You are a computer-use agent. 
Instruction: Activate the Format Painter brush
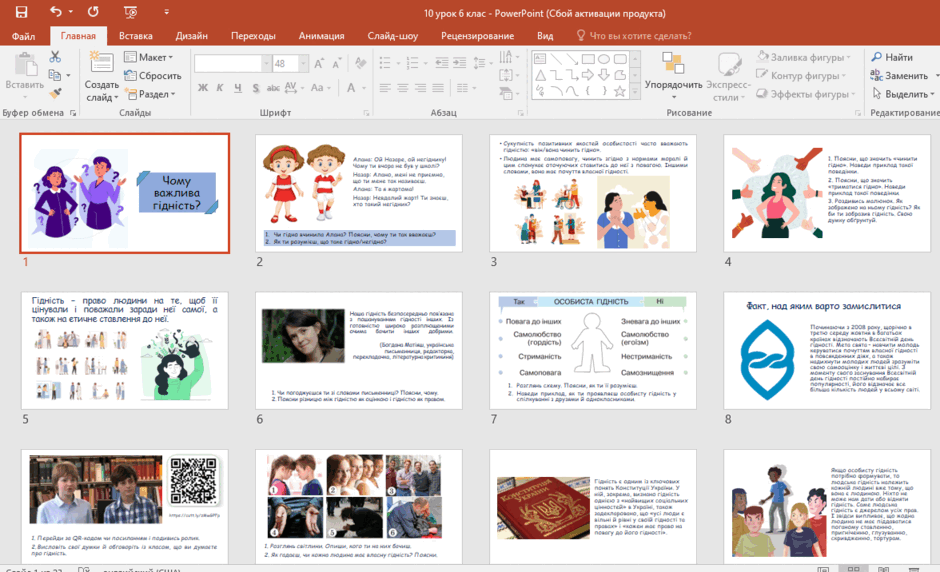(x=55, y=94)
